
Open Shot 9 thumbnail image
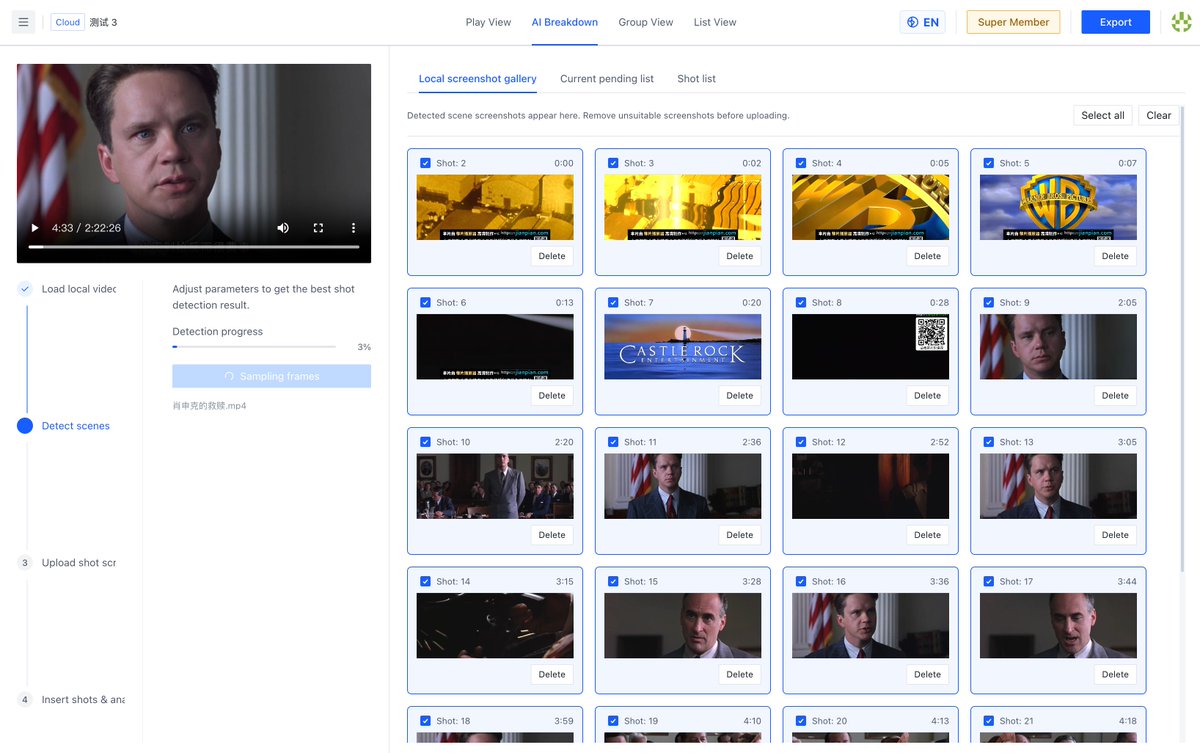pyautogui.click(x=1058, y=347)
